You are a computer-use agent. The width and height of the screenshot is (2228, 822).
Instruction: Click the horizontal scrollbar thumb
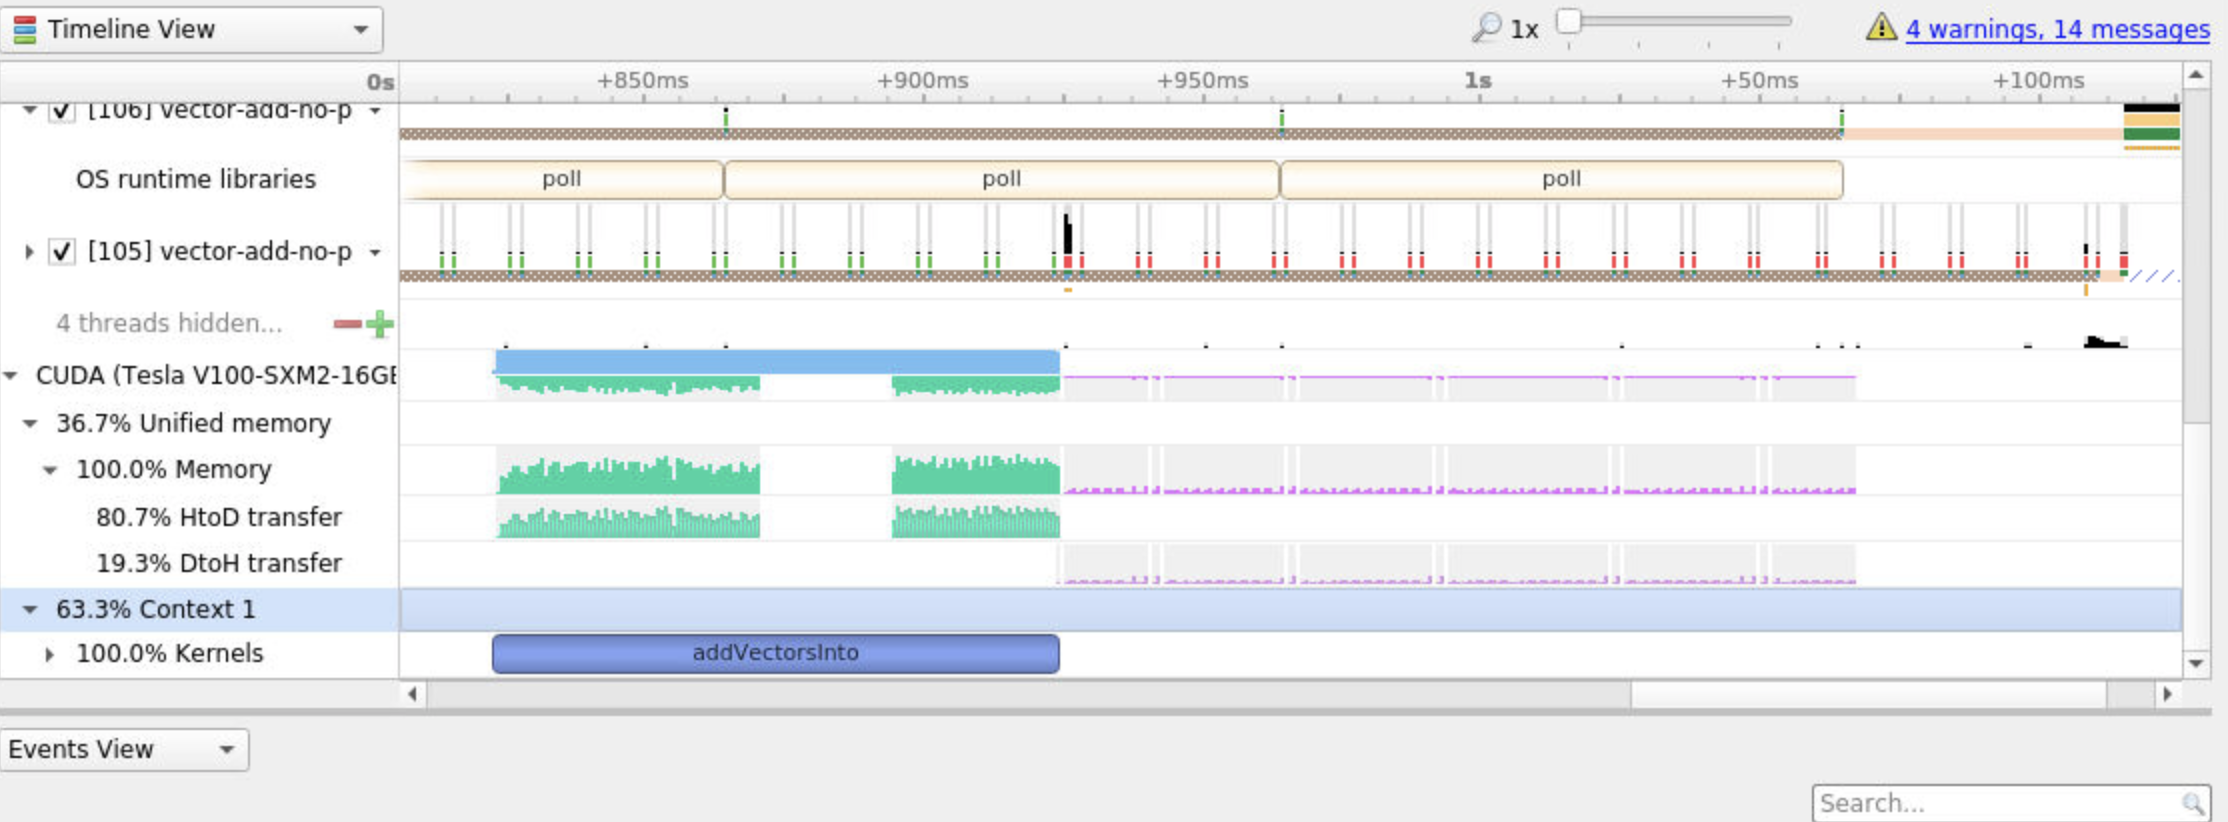(x=1868, y=694)
